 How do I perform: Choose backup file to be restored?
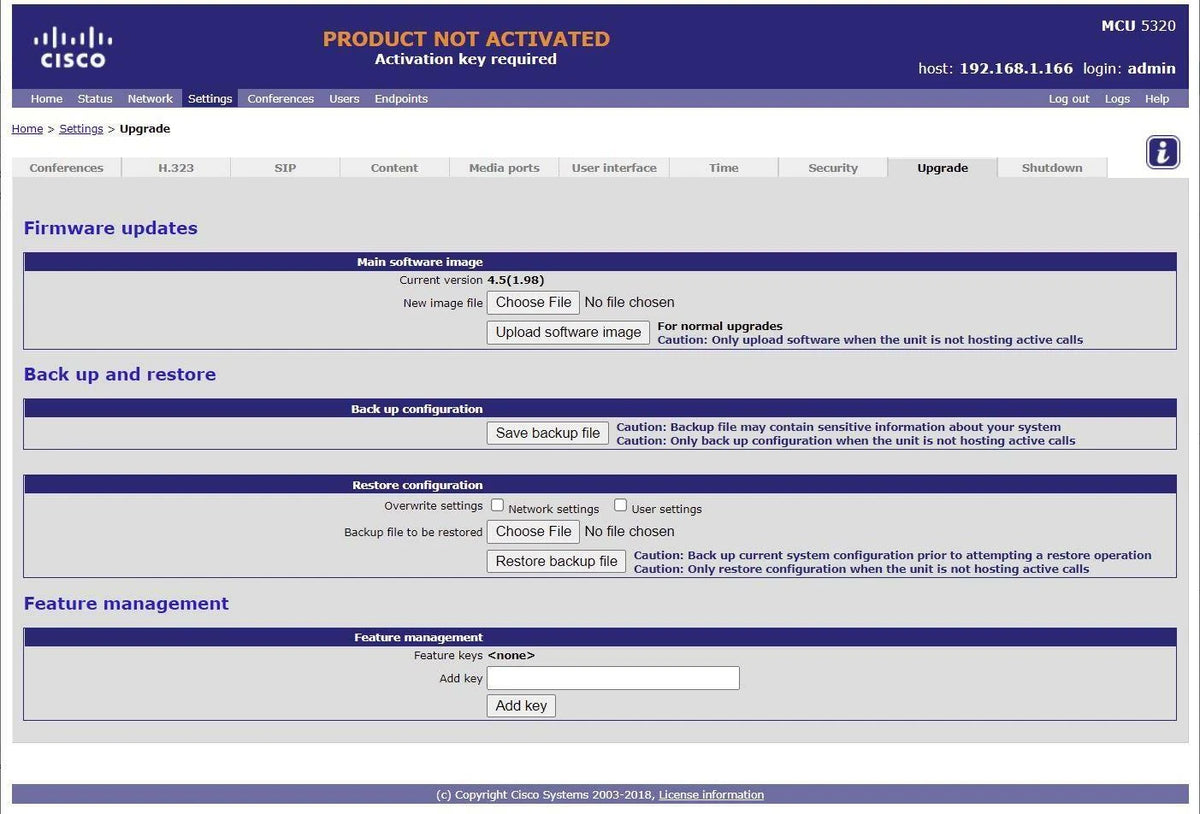point(533,531)
